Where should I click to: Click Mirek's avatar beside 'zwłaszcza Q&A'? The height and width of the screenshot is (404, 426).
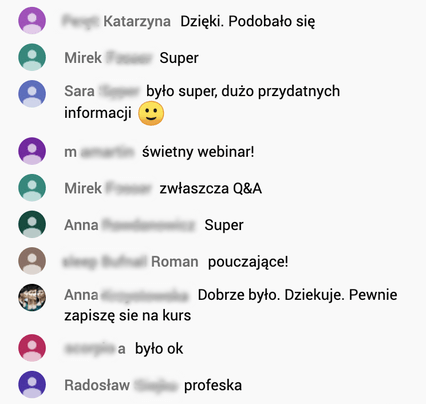(32, 188)
